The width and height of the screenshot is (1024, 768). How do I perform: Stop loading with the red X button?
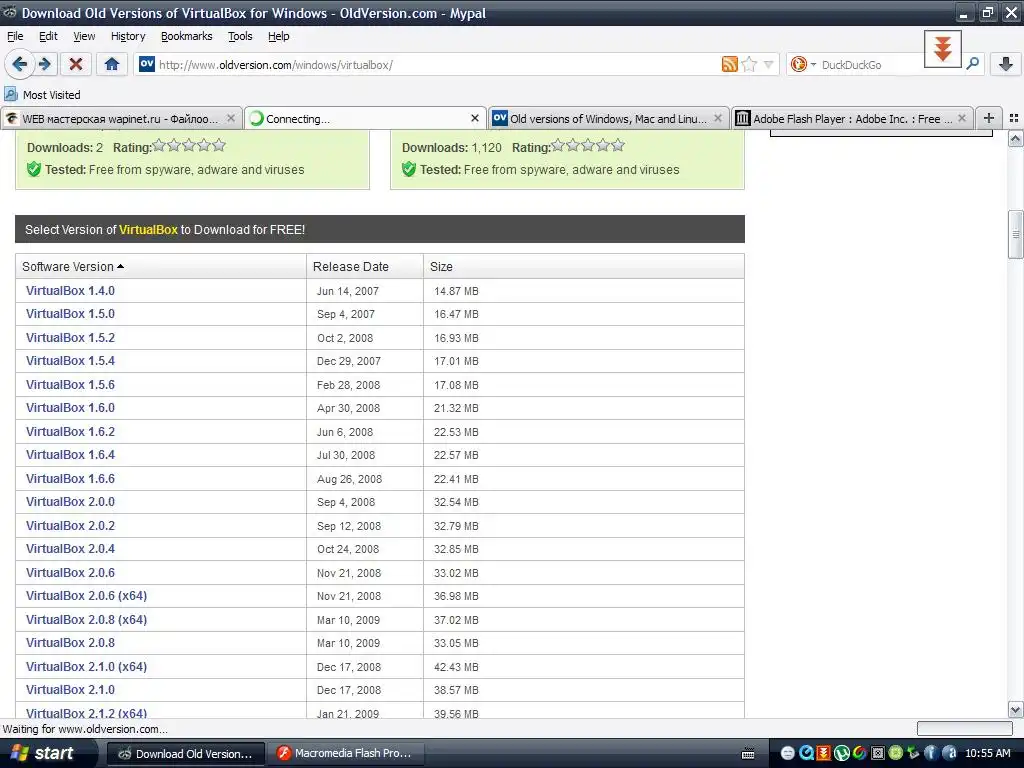pyautogui.click(x=76, y=64)
